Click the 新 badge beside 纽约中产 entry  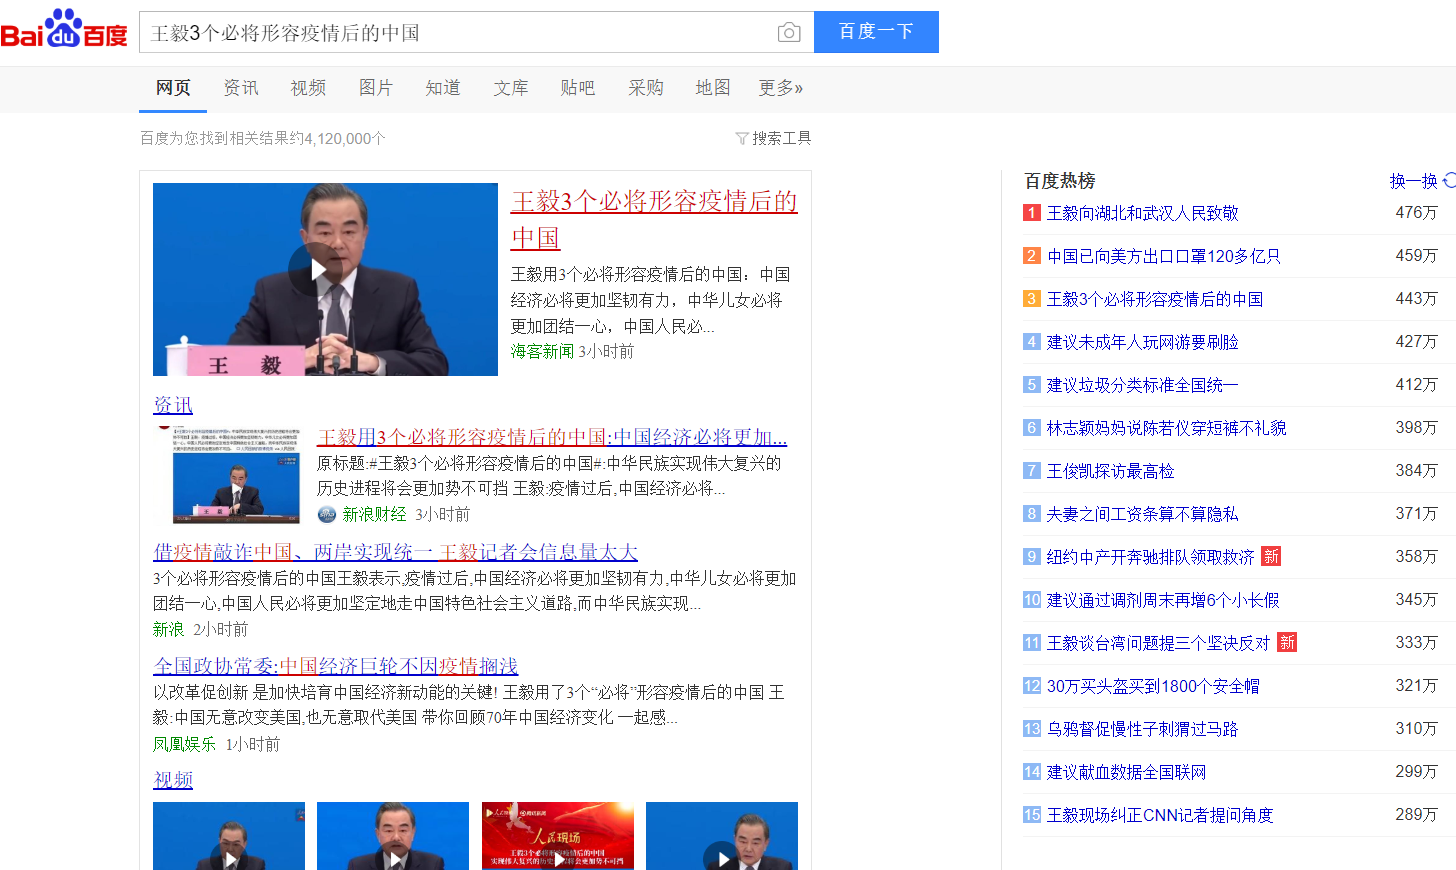1271,556
